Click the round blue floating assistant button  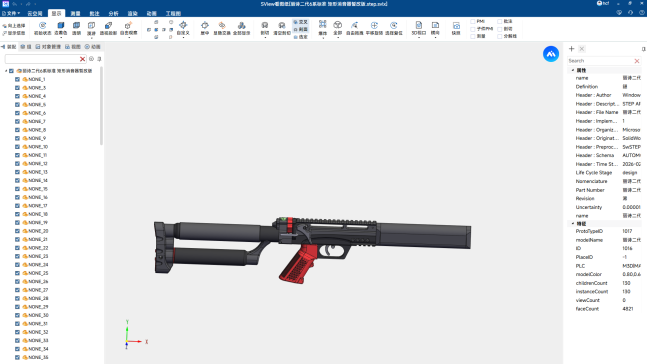click(x=551, y=54)
